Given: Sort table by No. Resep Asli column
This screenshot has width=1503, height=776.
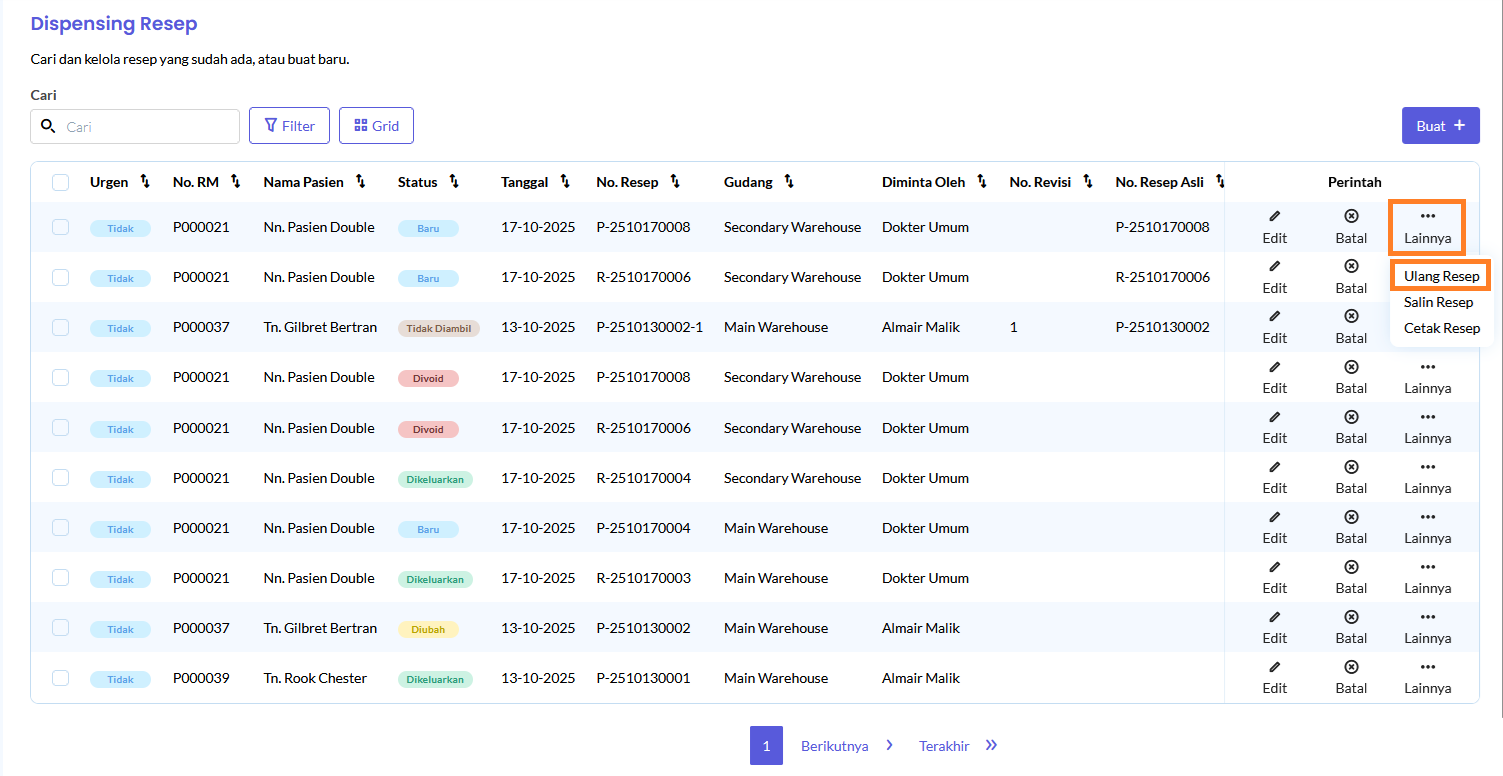Looking at the screenshot, I should 1220,182.
